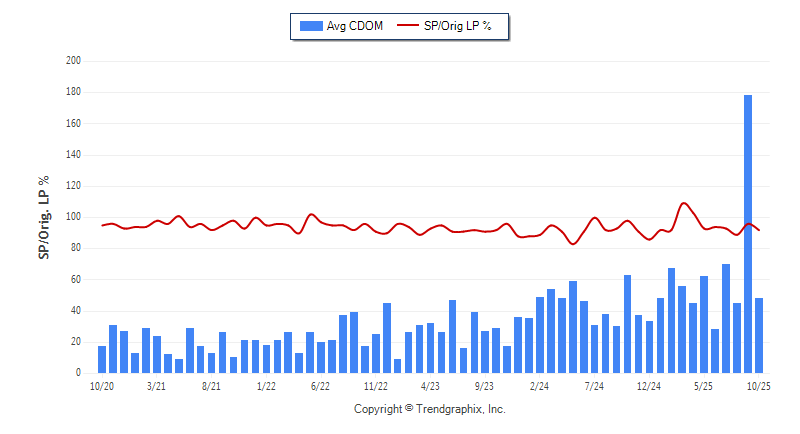Image resolution: width=800 pixels, height=434 pixels.
Task: Click the 100 y-axis value label
Action: coord(73,217)
